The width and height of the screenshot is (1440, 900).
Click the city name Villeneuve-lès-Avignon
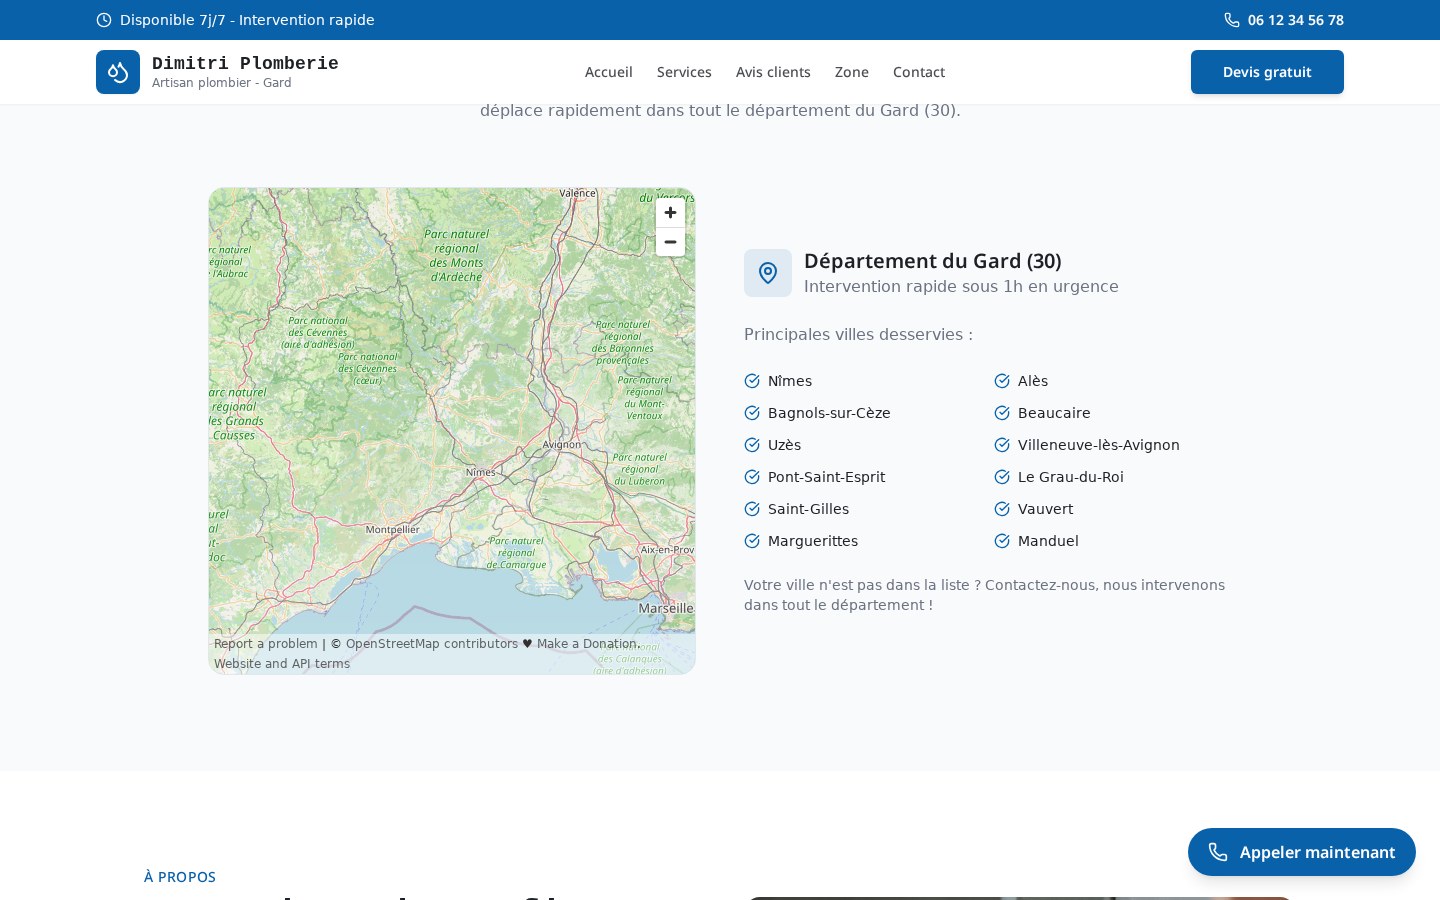coord(1099,445)
